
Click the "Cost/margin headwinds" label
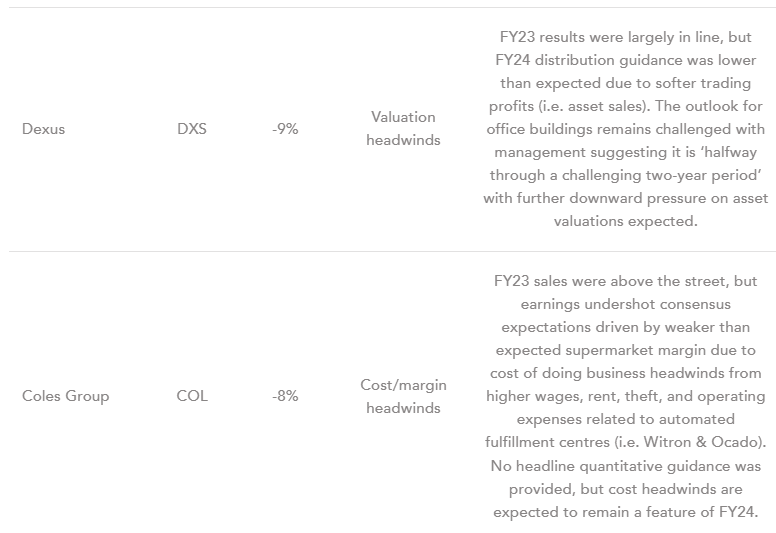(403, 395)
